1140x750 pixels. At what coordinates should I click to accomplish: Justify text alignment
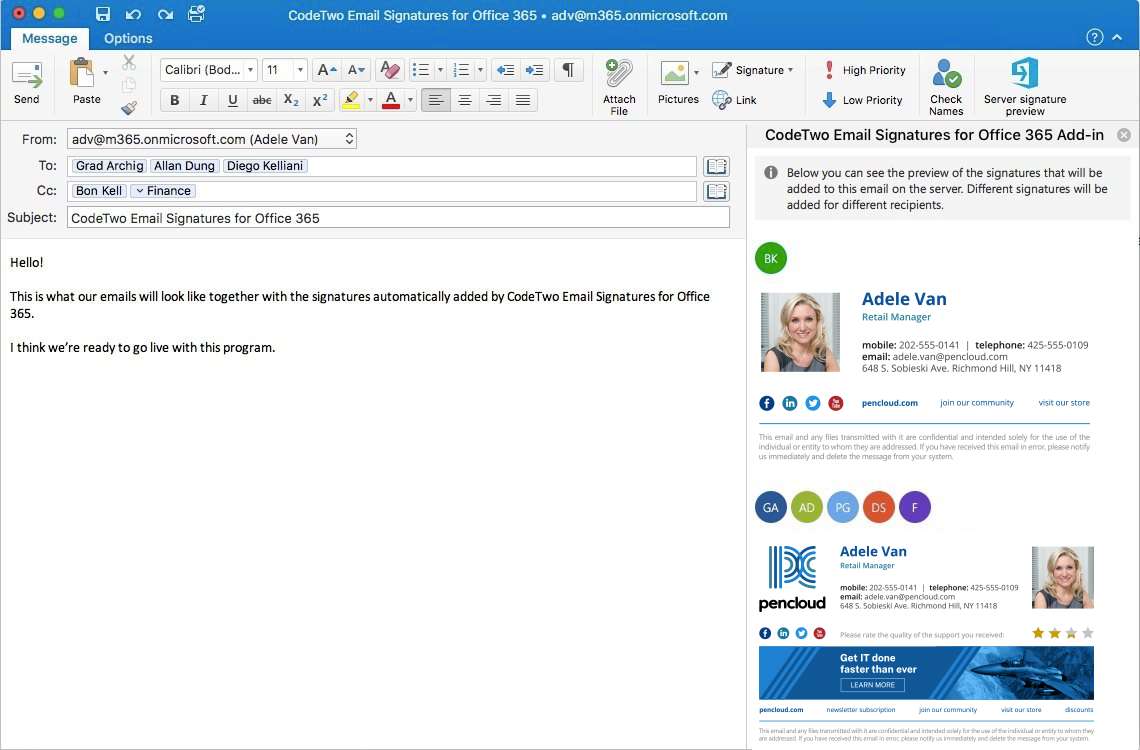point(523,100)
